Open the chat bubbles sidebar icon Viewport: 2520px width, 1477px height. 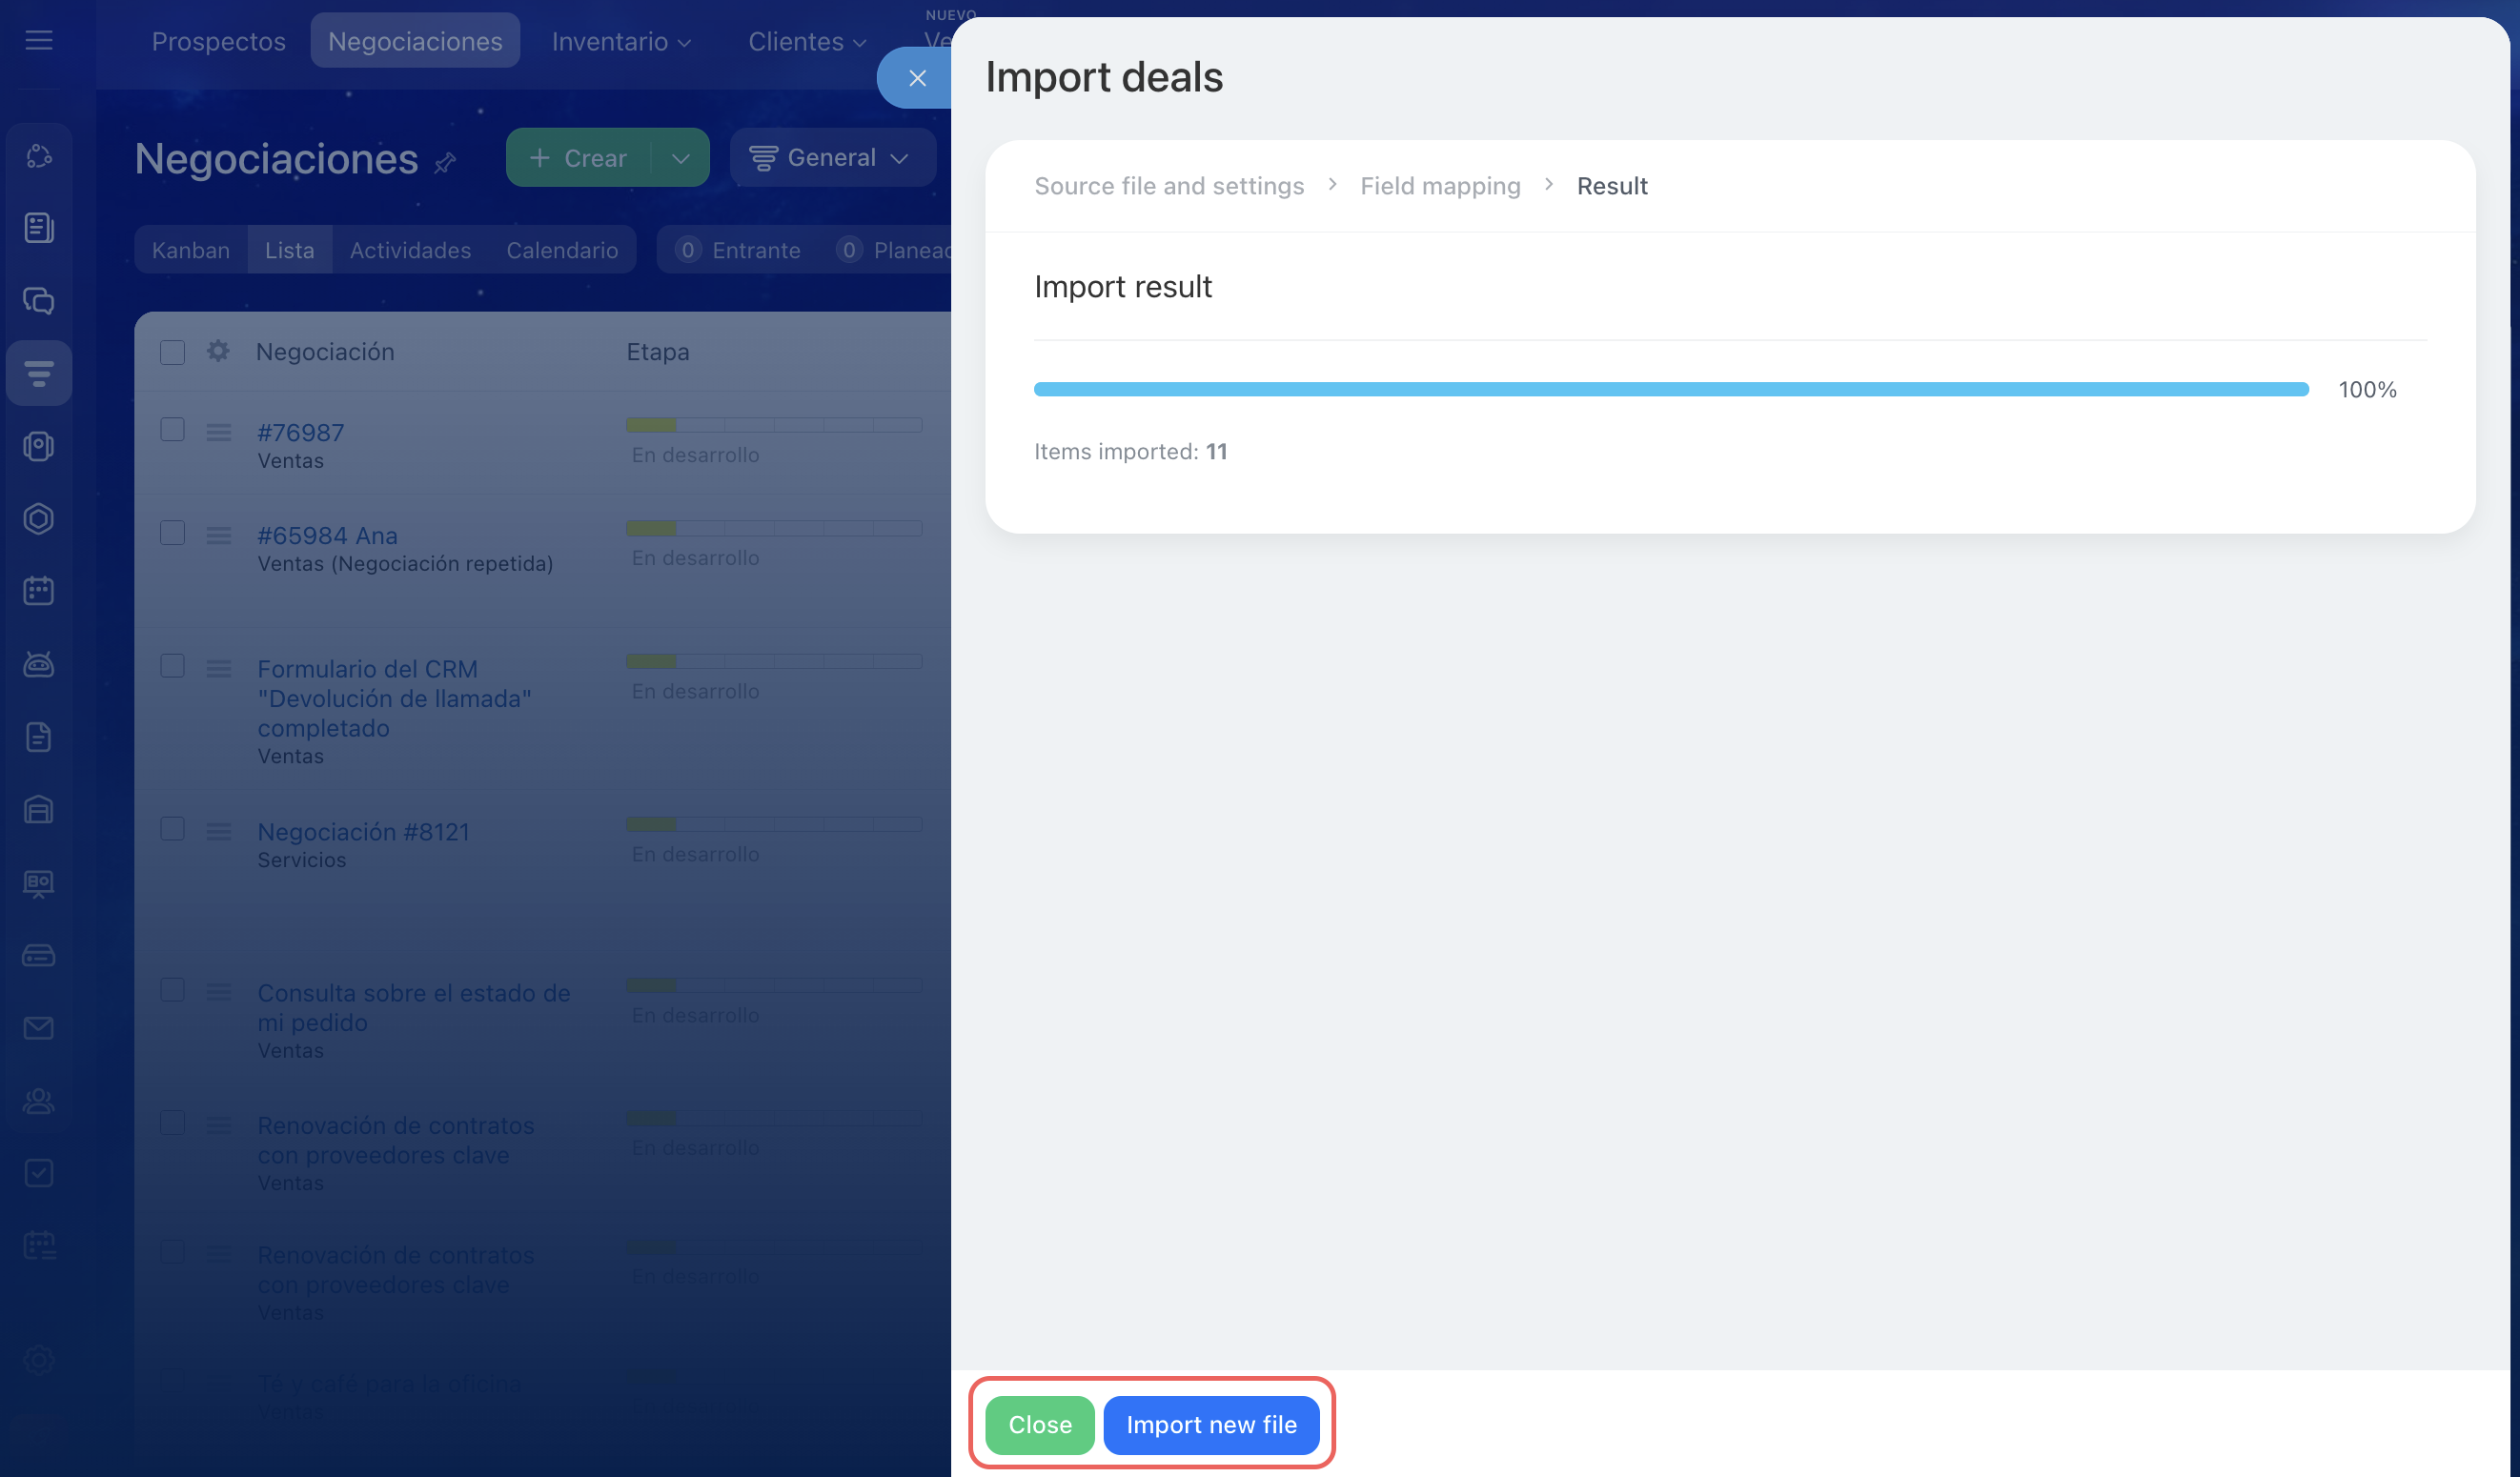pyautogui.click(x=39, y=301)
